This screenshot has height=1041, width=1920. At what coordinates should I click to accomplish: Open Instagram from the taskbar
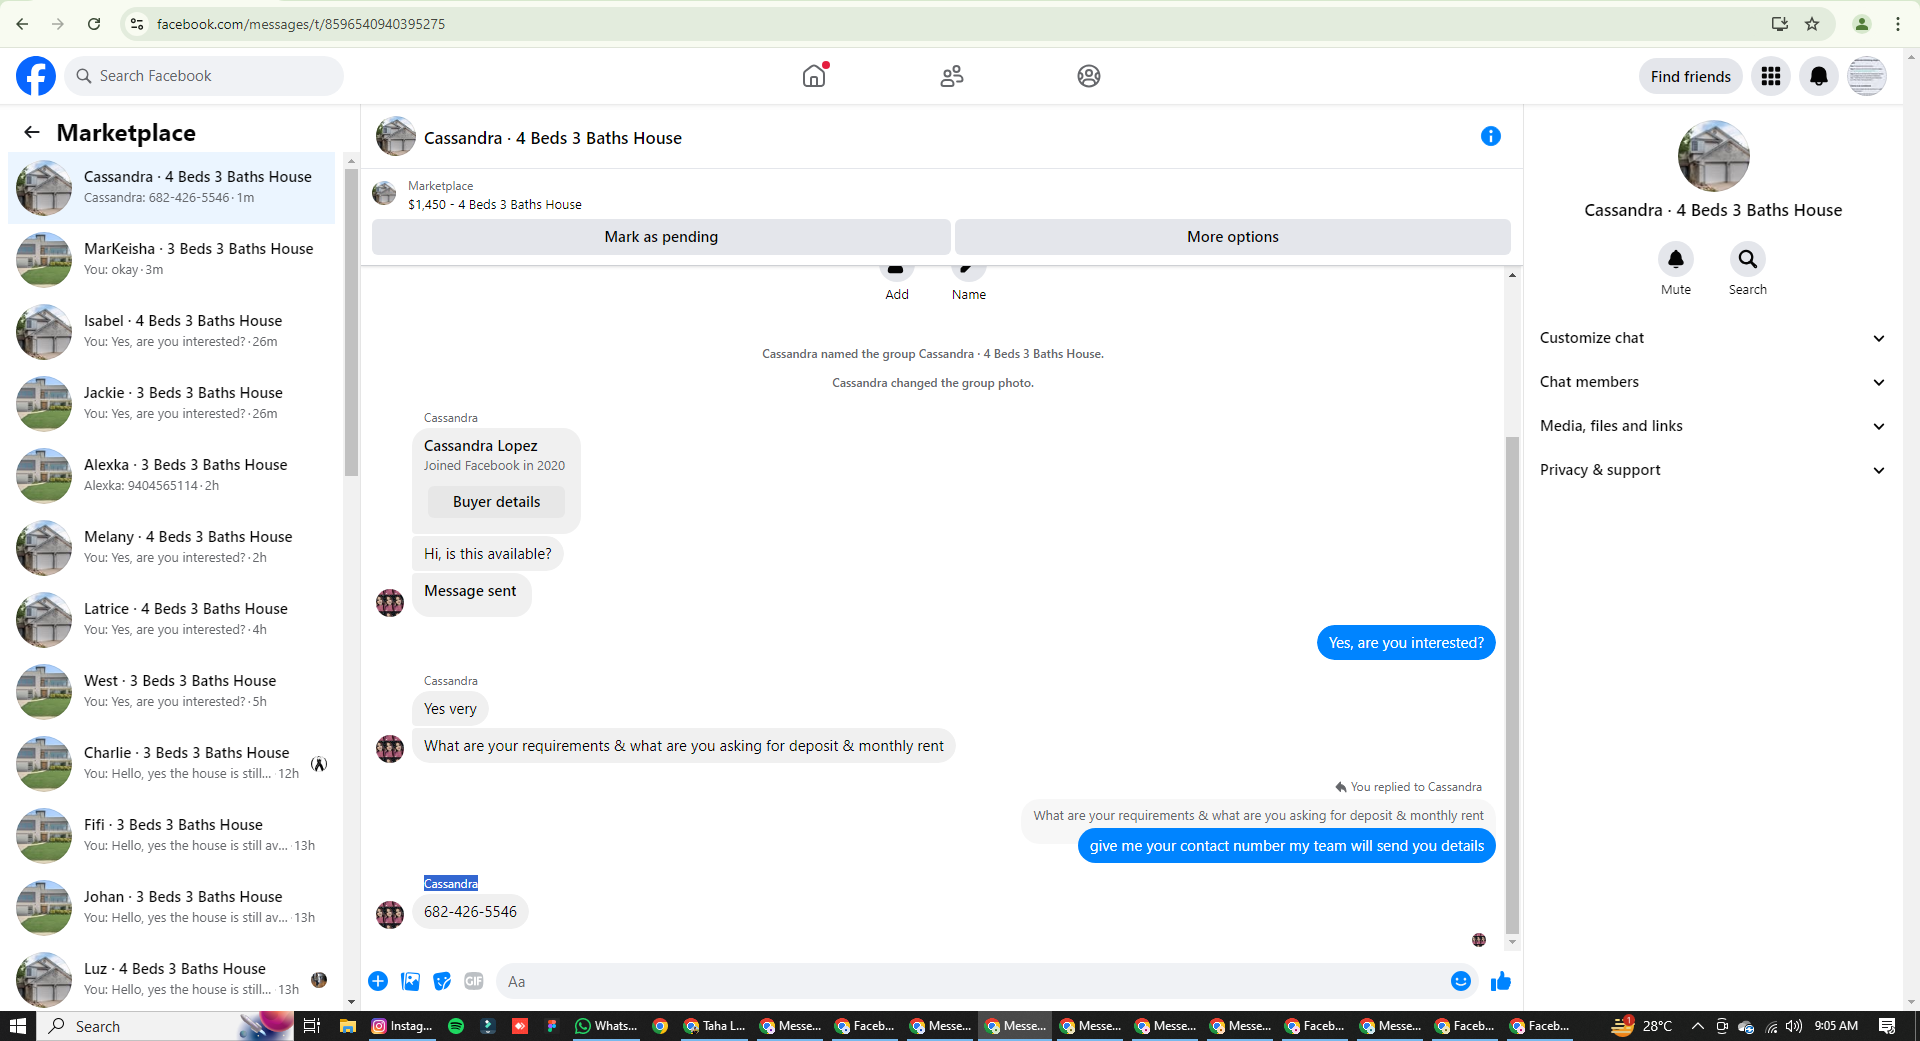pos(402,1026)
